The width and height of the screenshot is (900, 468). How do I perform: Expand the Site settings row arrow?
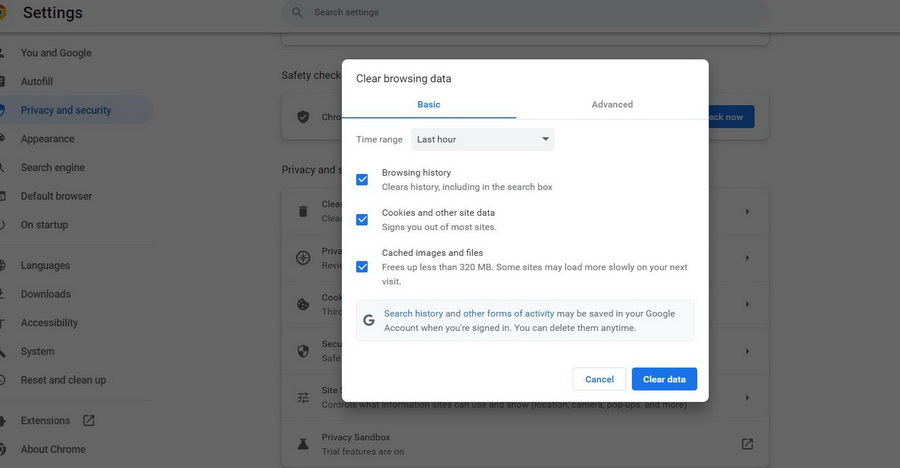pyautogui.click(x=747, y=397)
